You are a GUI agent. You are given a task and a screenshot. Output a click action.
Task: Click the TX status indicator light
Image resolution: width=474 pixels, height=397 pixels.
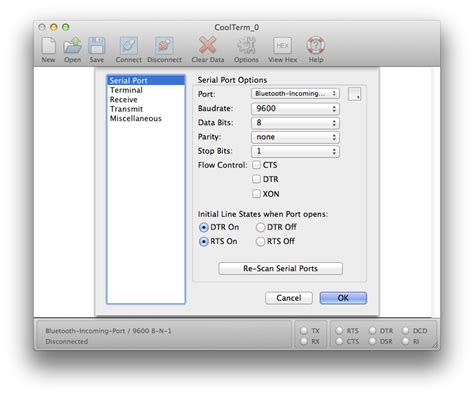(x=304, y=330)
